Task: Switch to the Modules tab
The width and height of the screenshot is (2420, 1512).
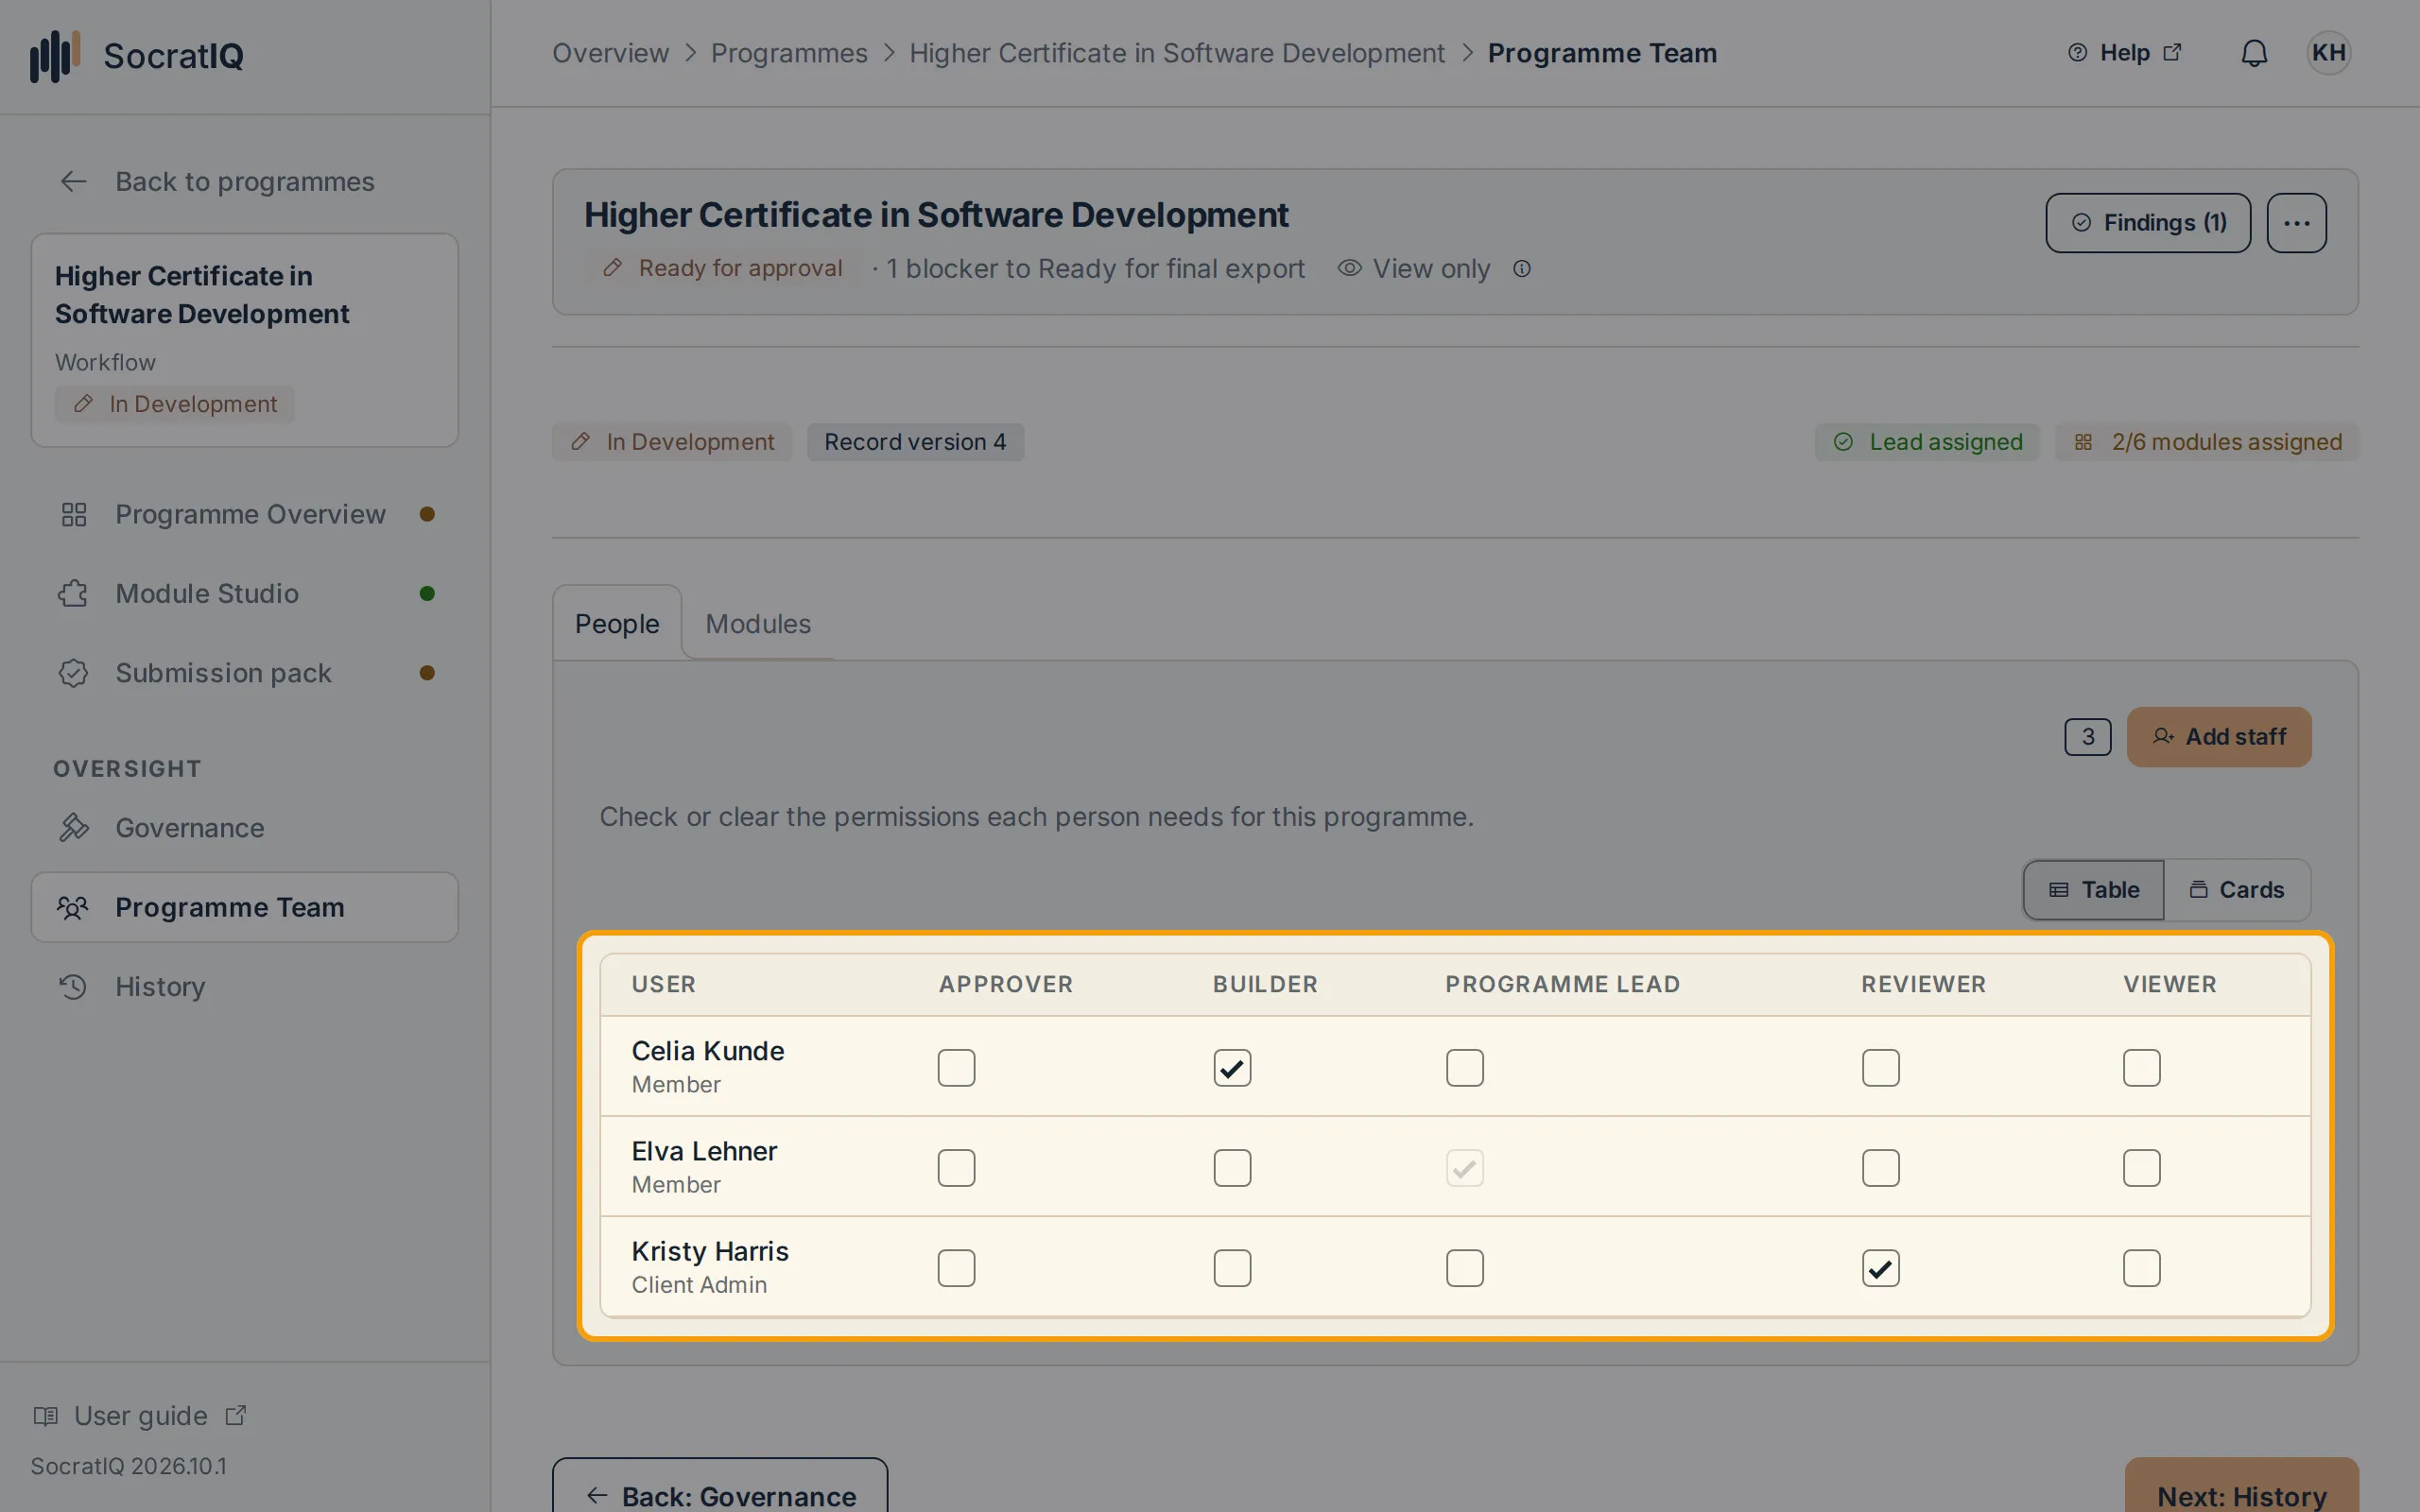Action: pyautogui.click(x=758, y=624)
